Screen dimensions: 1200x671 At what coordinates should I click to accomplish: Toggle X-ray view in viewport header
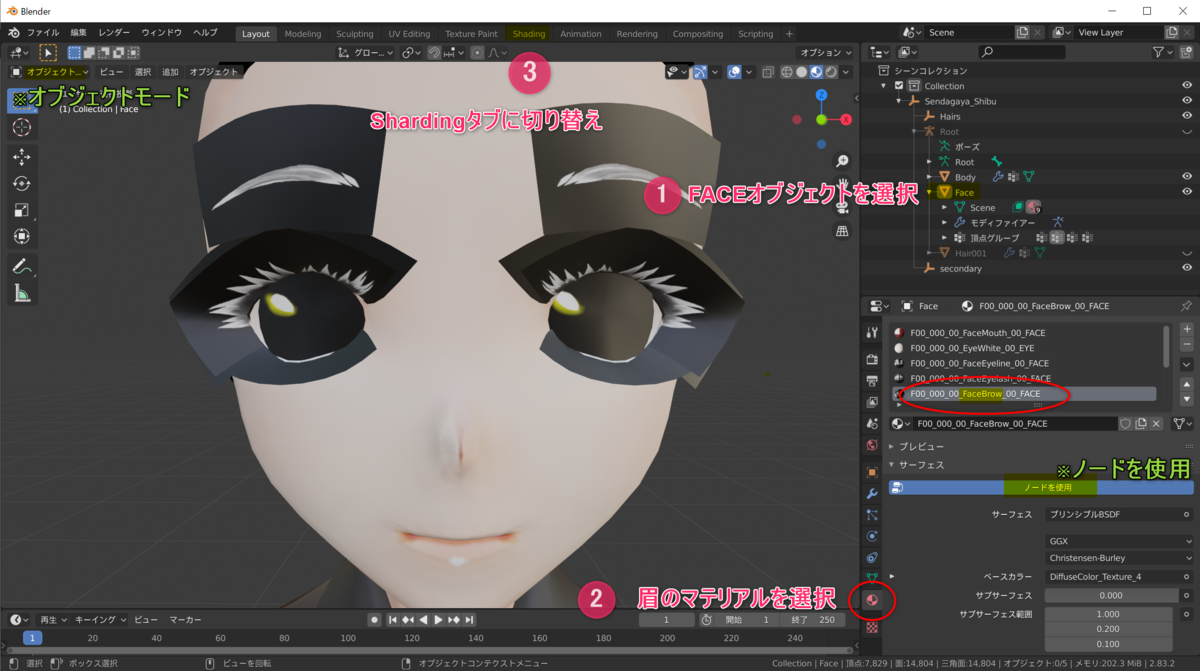(x=767, y=72)
